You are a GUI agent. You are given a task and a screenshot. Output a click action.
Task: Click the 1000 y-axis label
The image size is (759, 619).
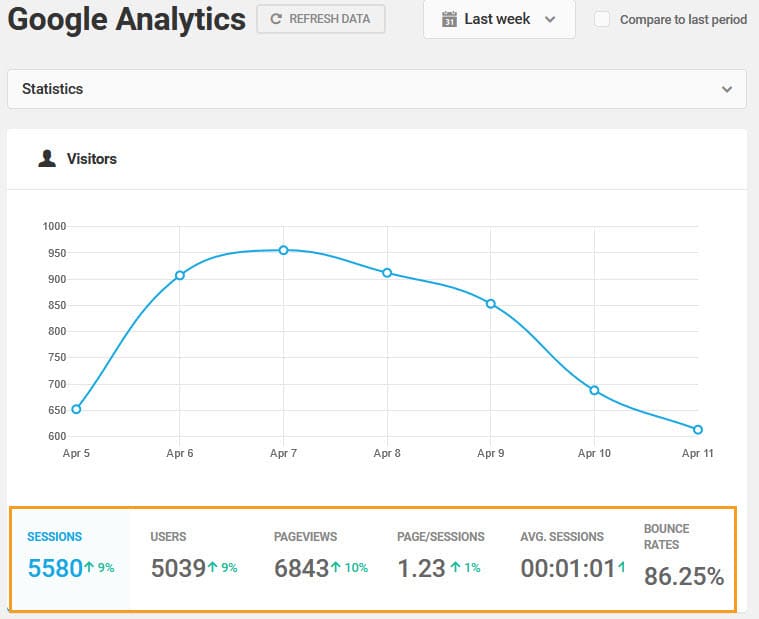click(x=54, y=226)
